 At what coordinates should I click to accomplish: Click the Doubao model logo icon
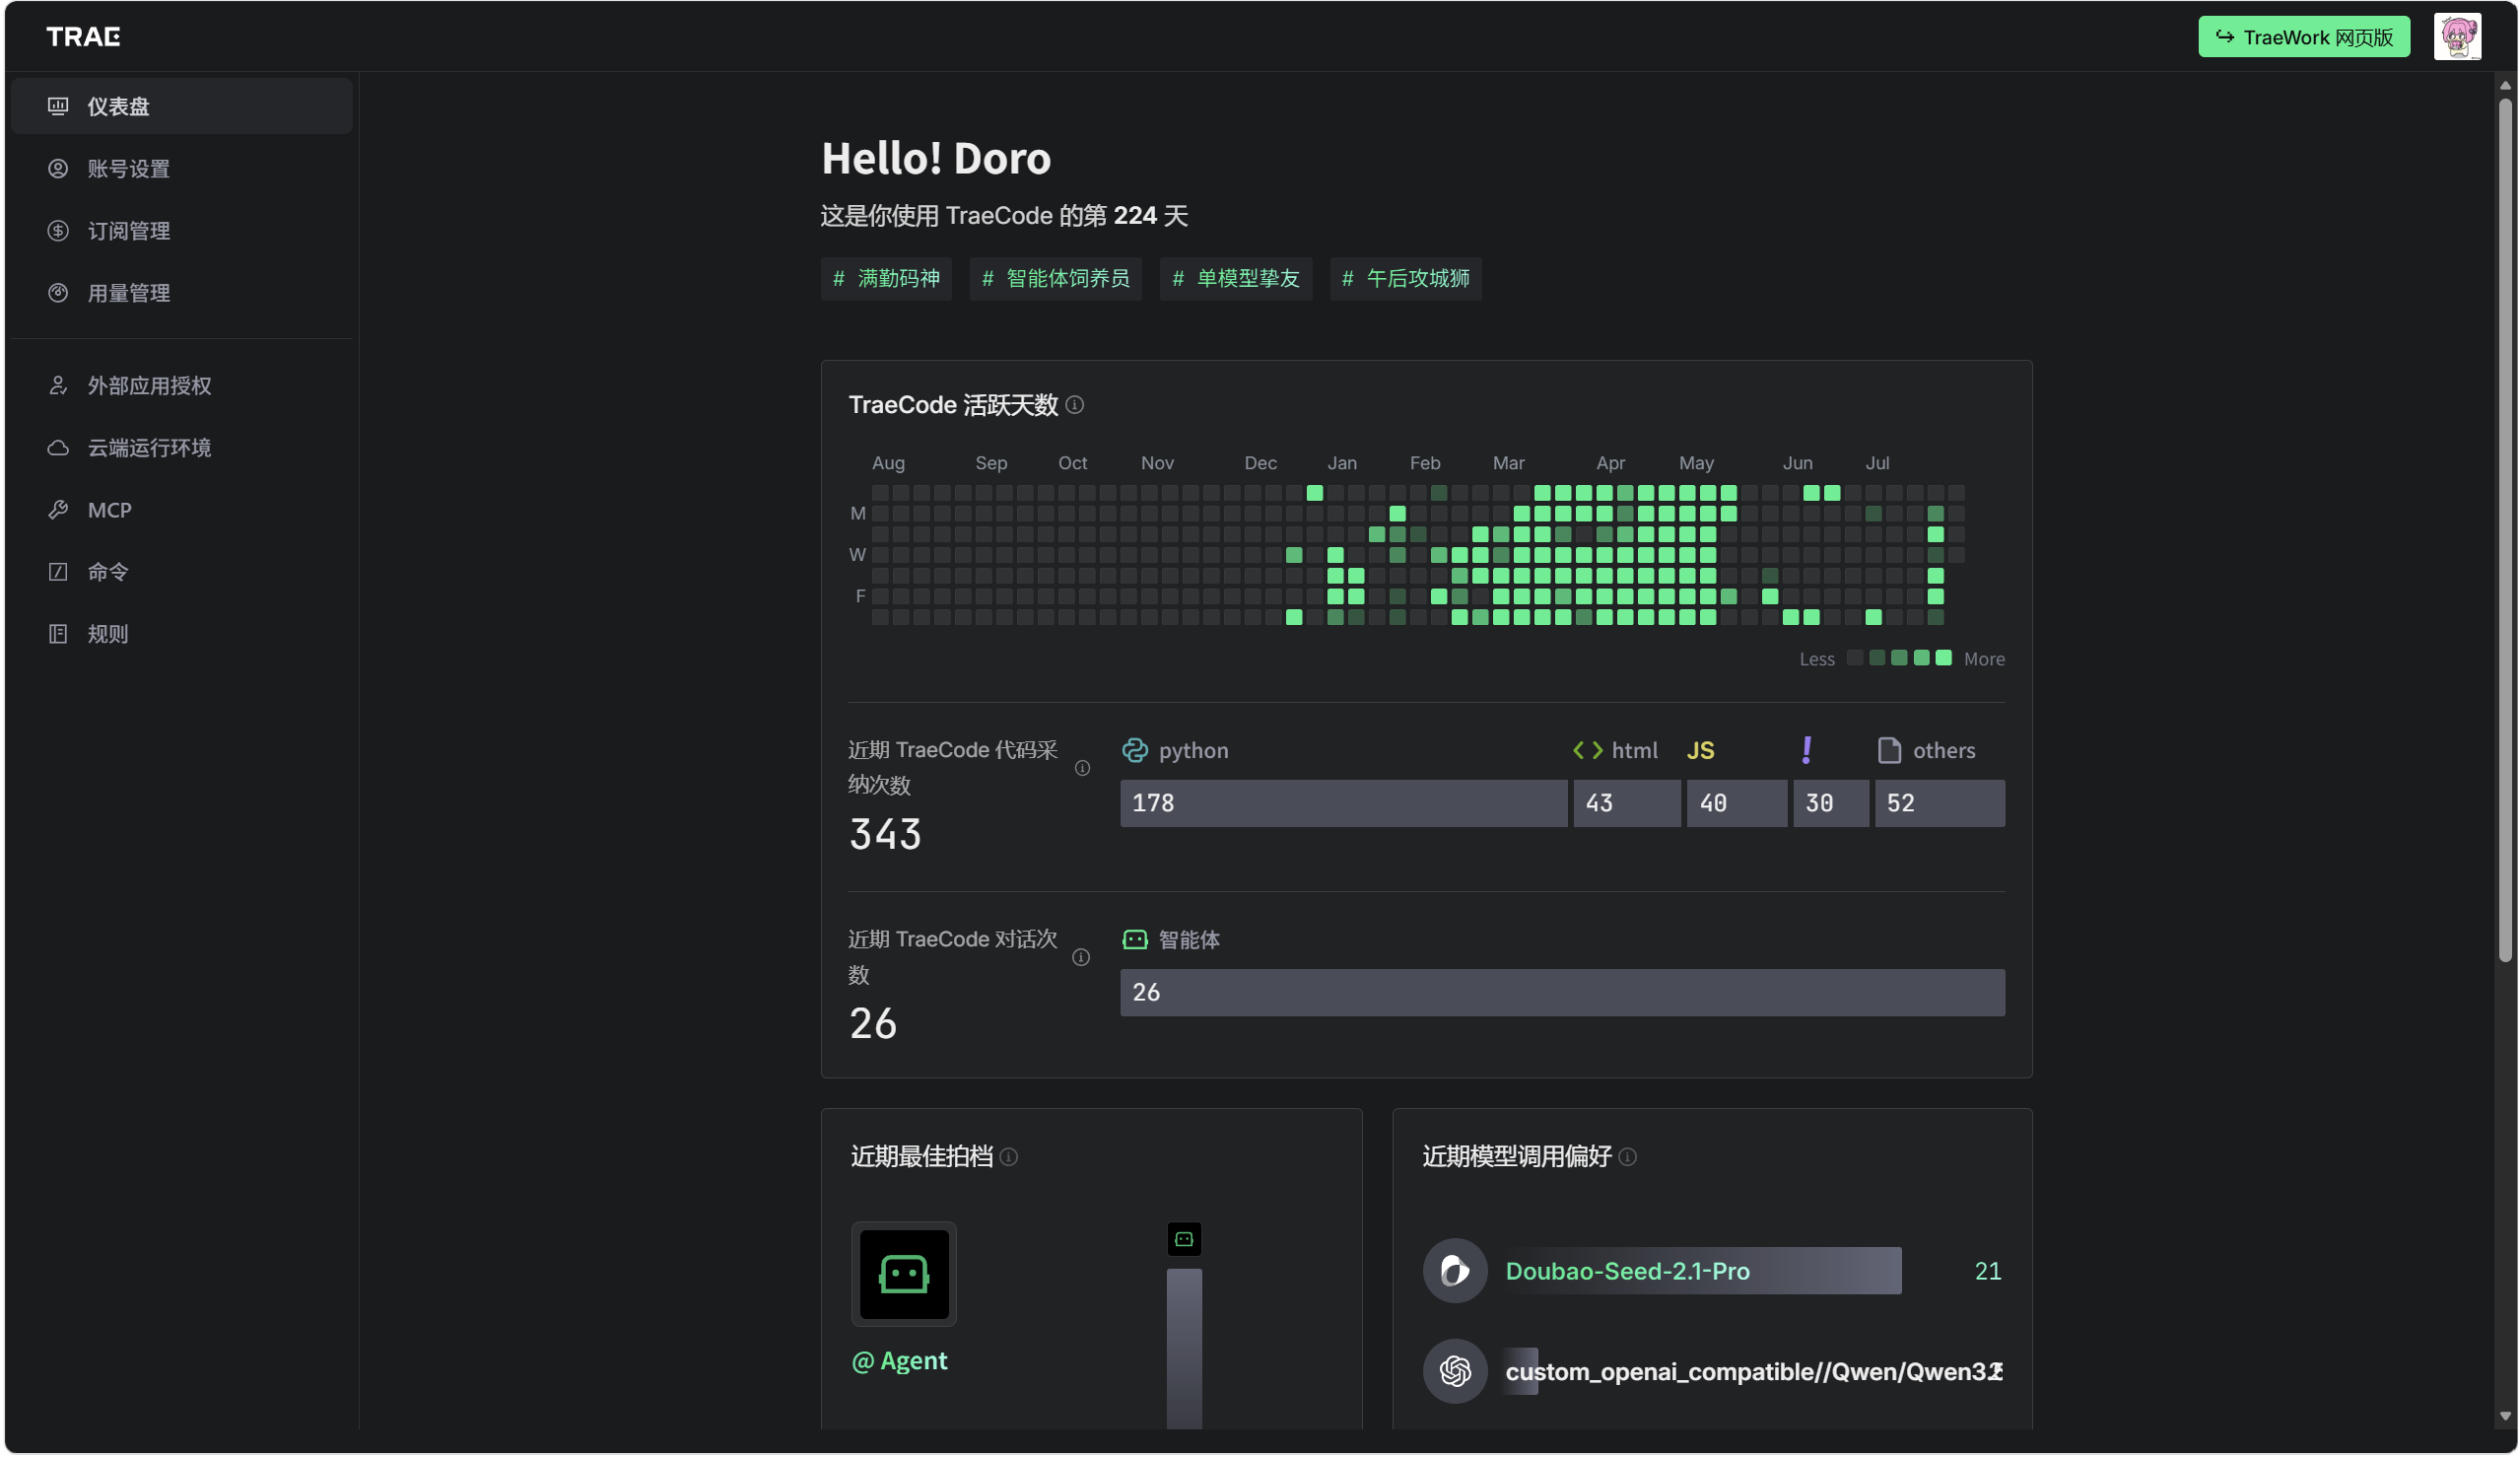(1454, 1270)
